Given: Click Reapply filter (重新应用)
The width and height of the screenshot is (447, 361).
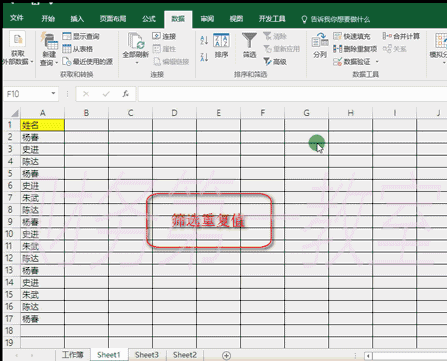Looking at the screenshot, I should click(x=282, y=49).
